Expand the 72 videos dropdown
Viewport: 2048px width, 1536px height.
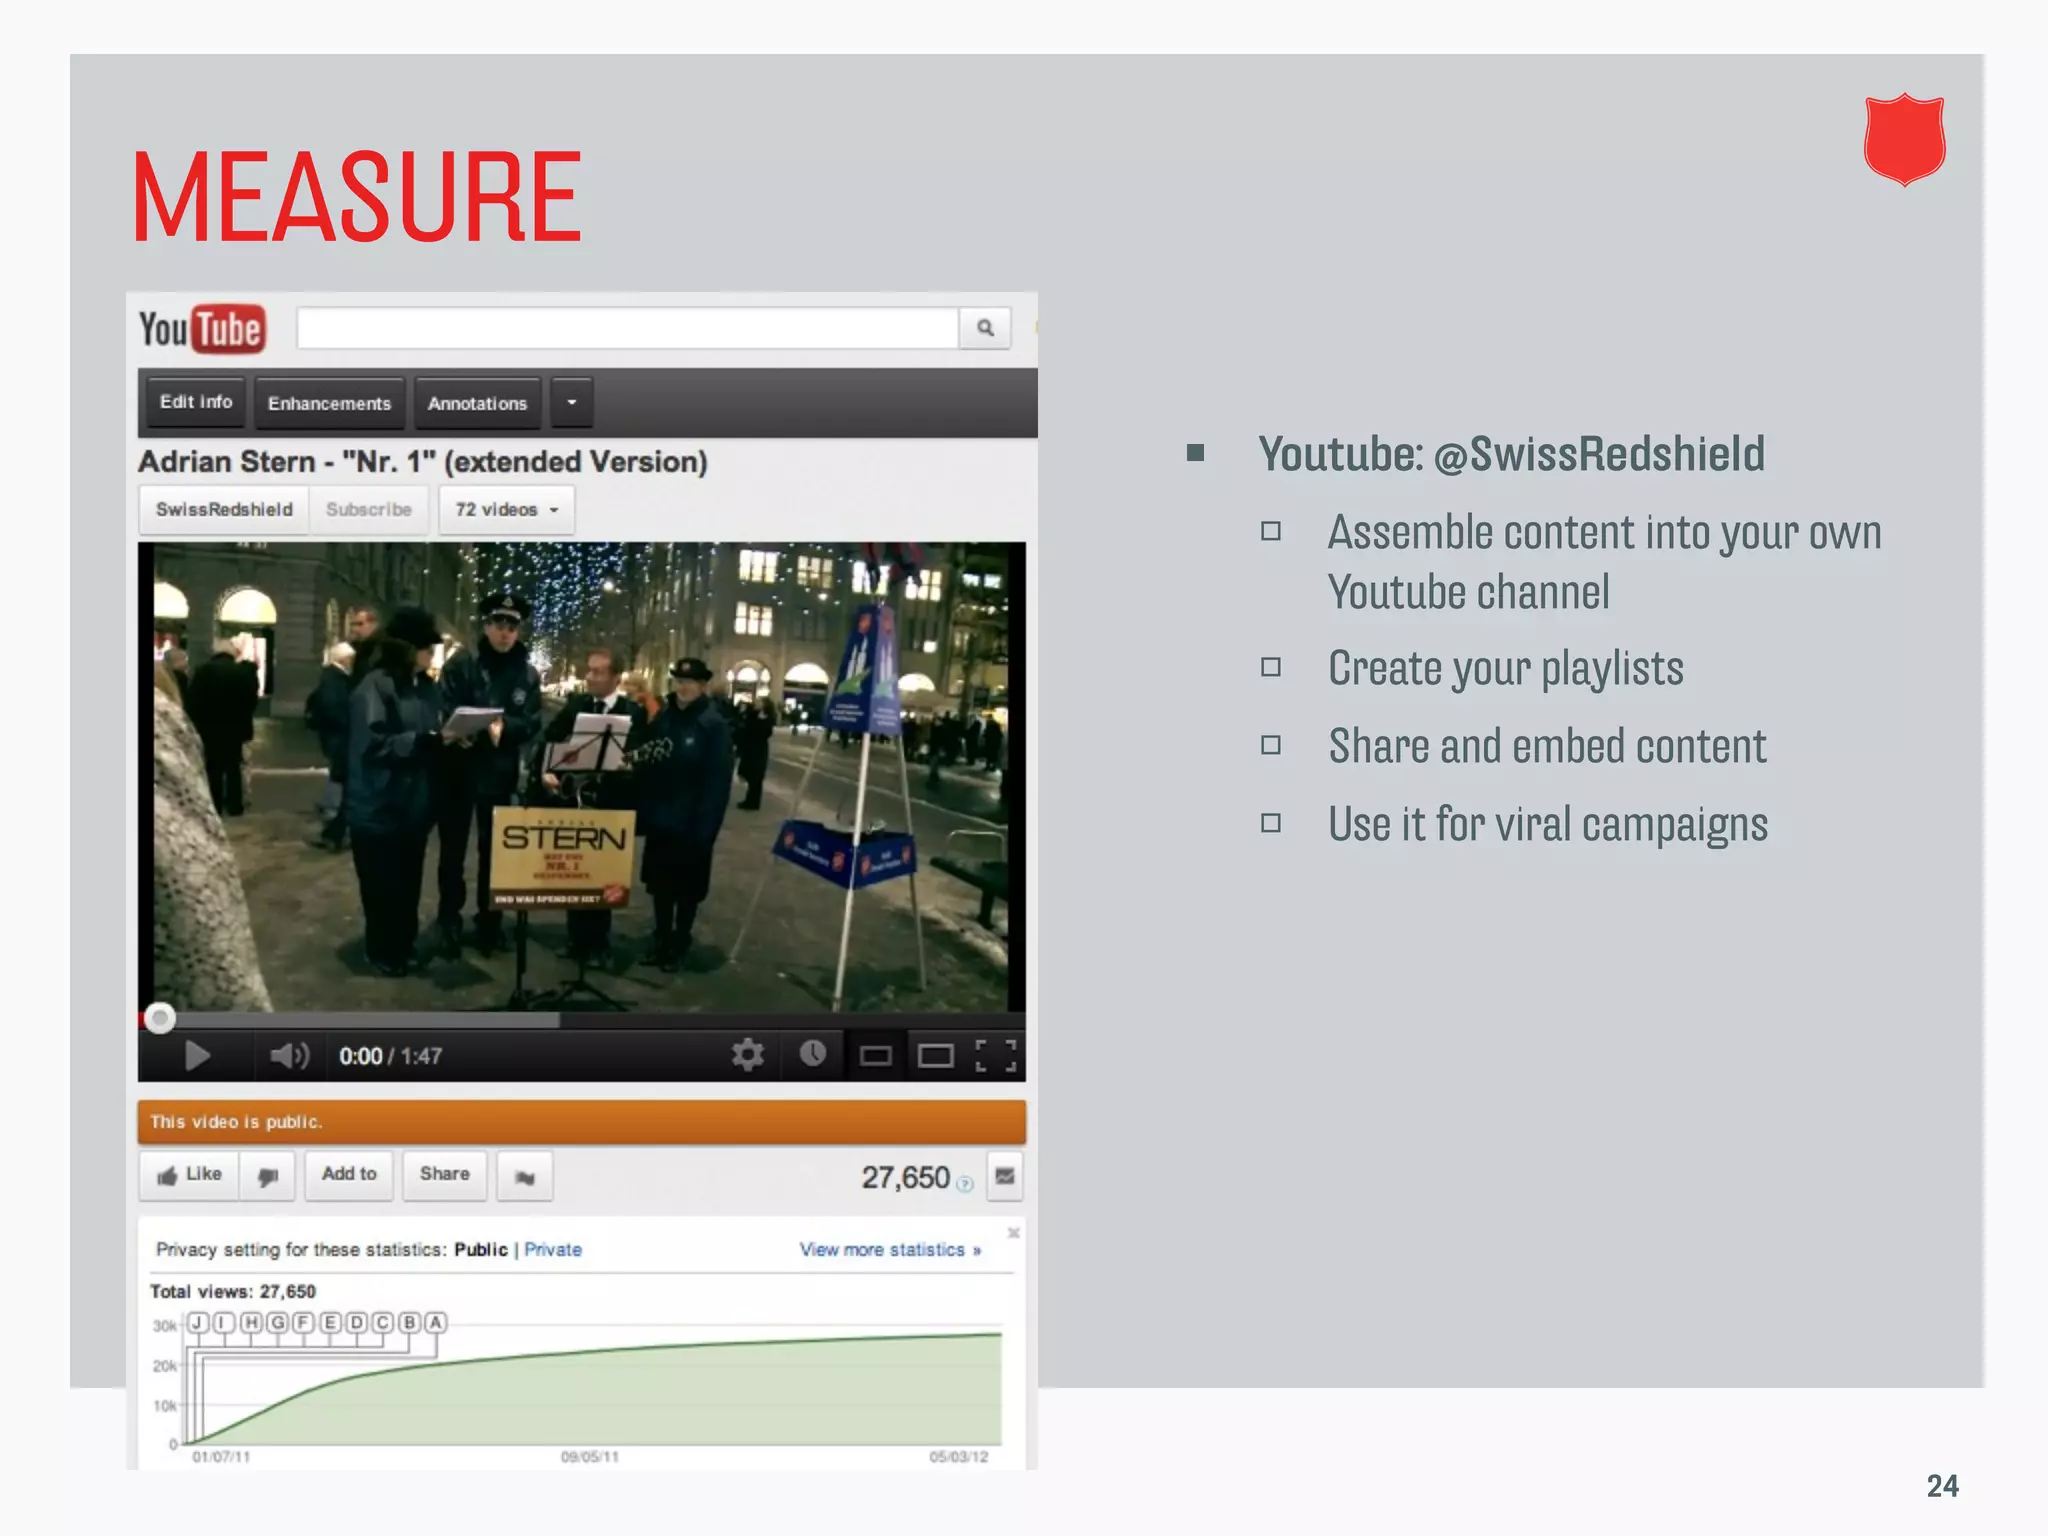click(x=506, y=510)
